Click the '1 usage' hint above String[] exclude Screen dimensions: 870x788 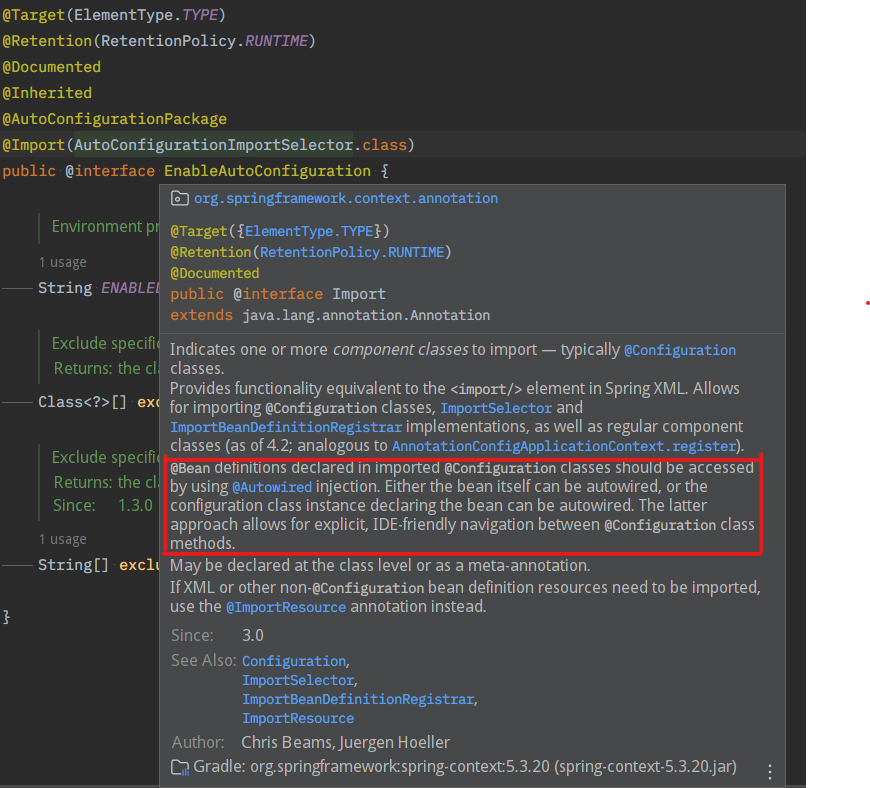62,539
